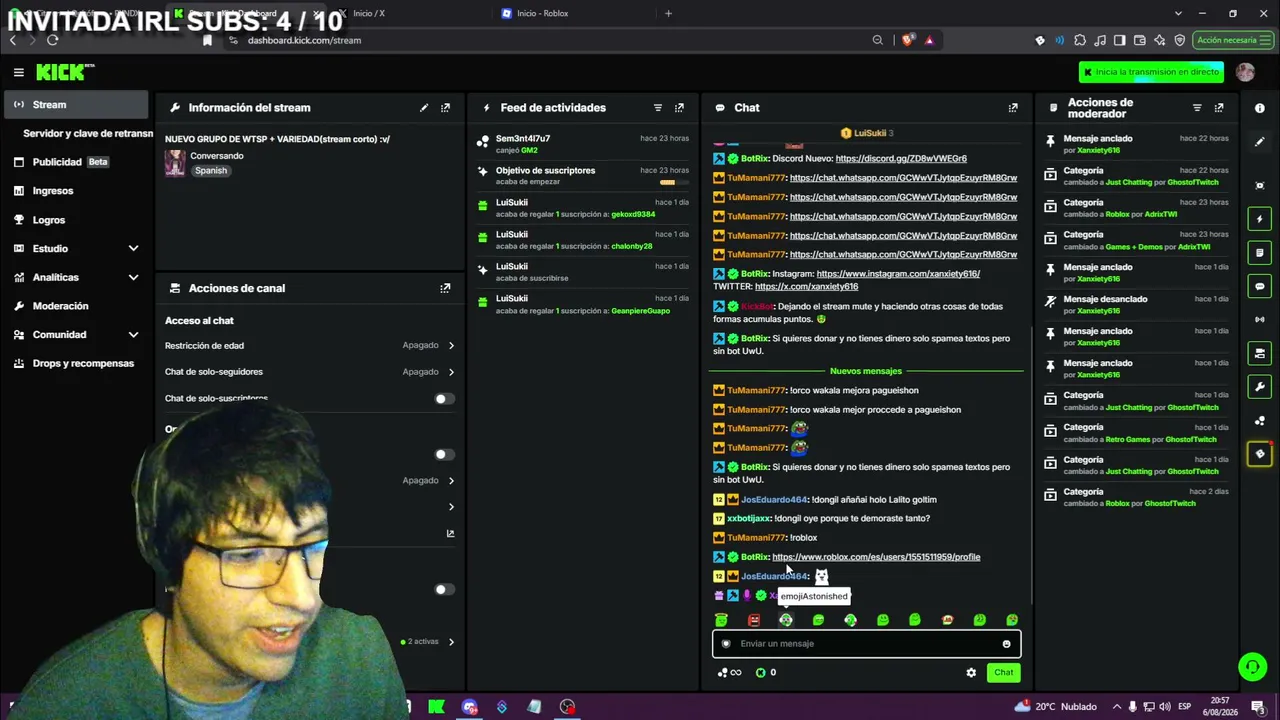This screenshot has height=720, width=1280.
Task: Toggle the wrench widget icon in right toolbar
Action: tap(1260, 387)
